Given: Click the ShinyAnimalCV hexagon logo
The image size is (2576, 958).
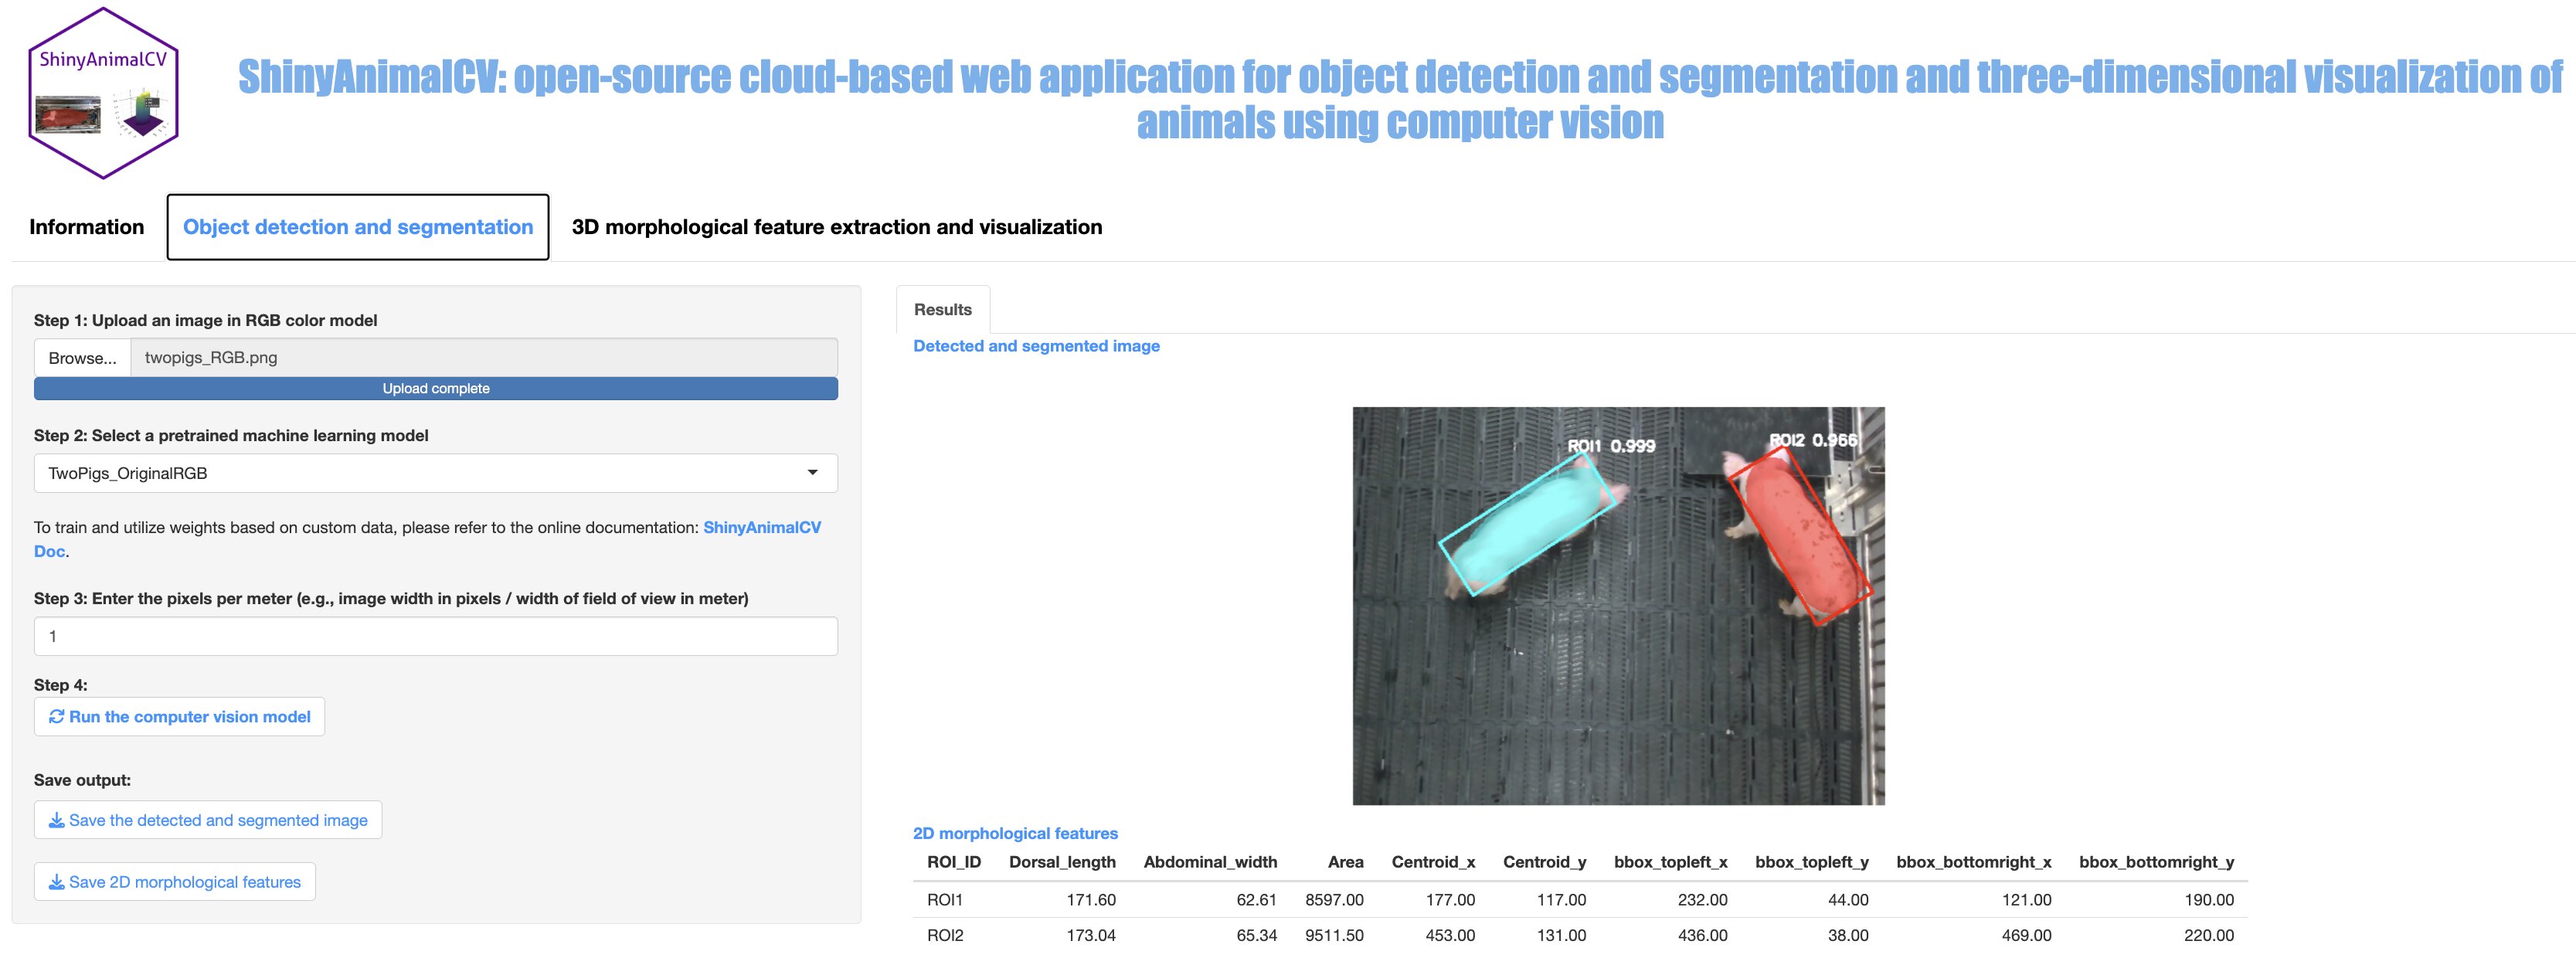Looking at the screenshot, I should (x=103, y=93).
